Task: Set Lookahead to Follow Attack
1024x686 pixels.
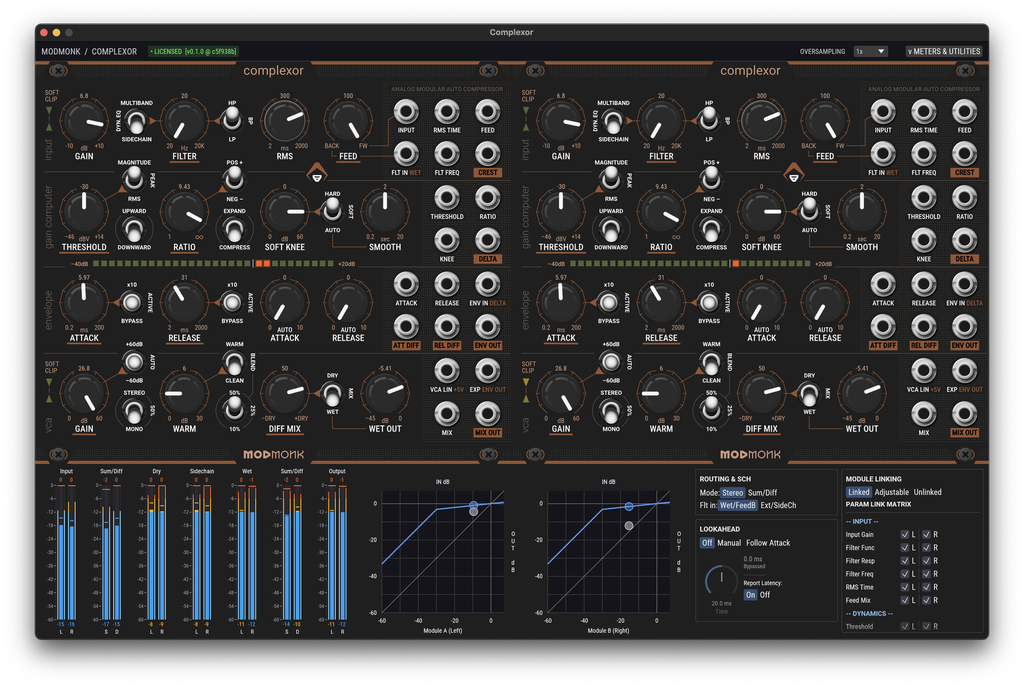Action: 768,543
